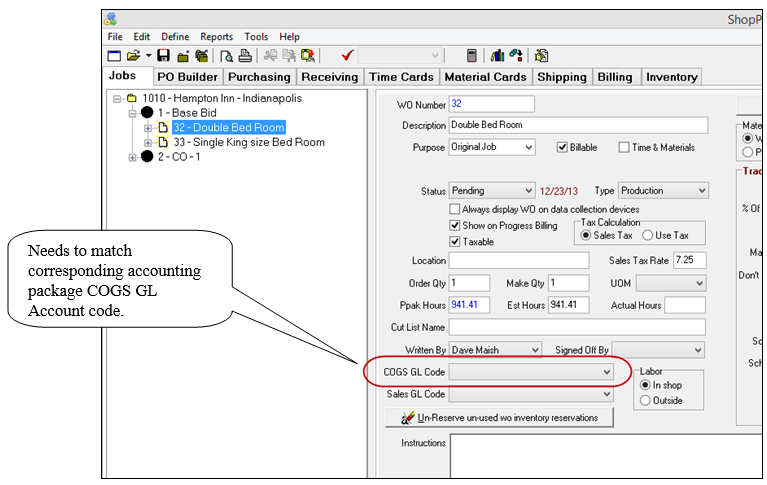
Task: Open the Reports menu
Action: tap(216, 37)
